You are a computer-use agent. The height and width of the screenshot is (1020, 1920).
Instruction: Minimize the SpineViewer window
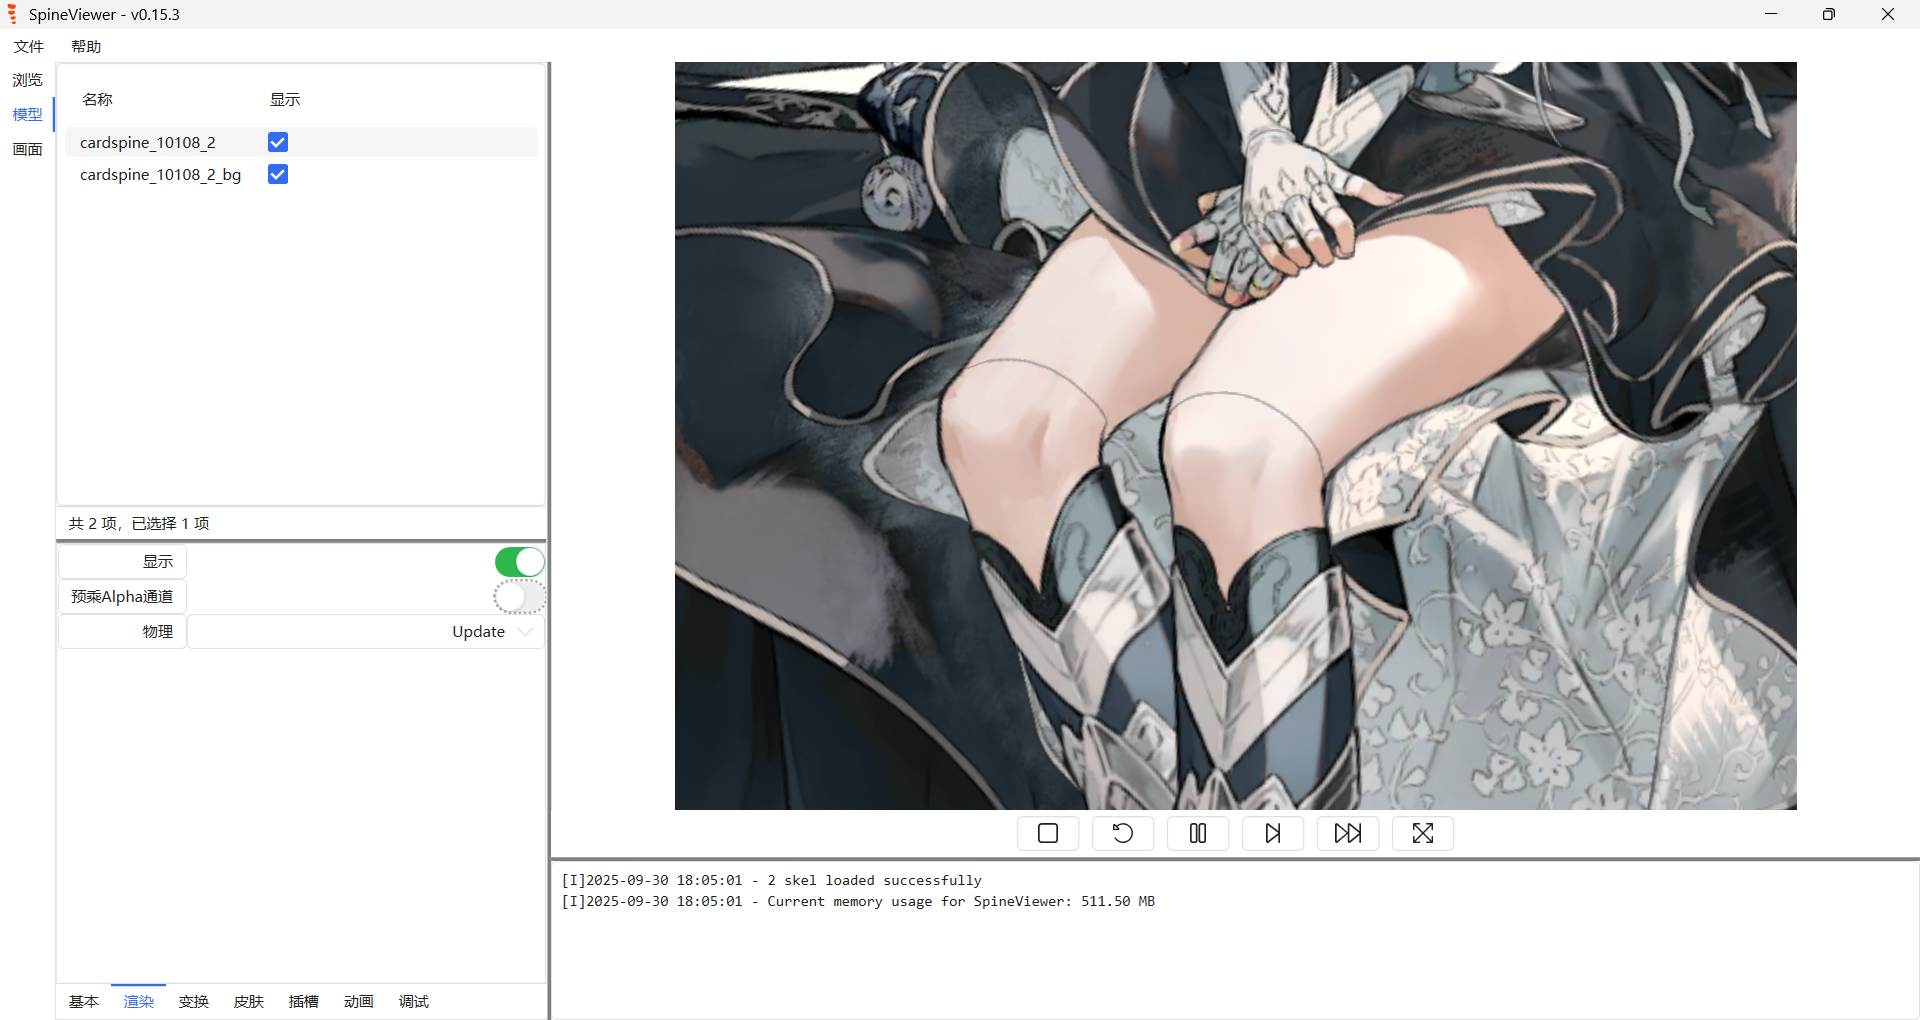click(1771, 14)
